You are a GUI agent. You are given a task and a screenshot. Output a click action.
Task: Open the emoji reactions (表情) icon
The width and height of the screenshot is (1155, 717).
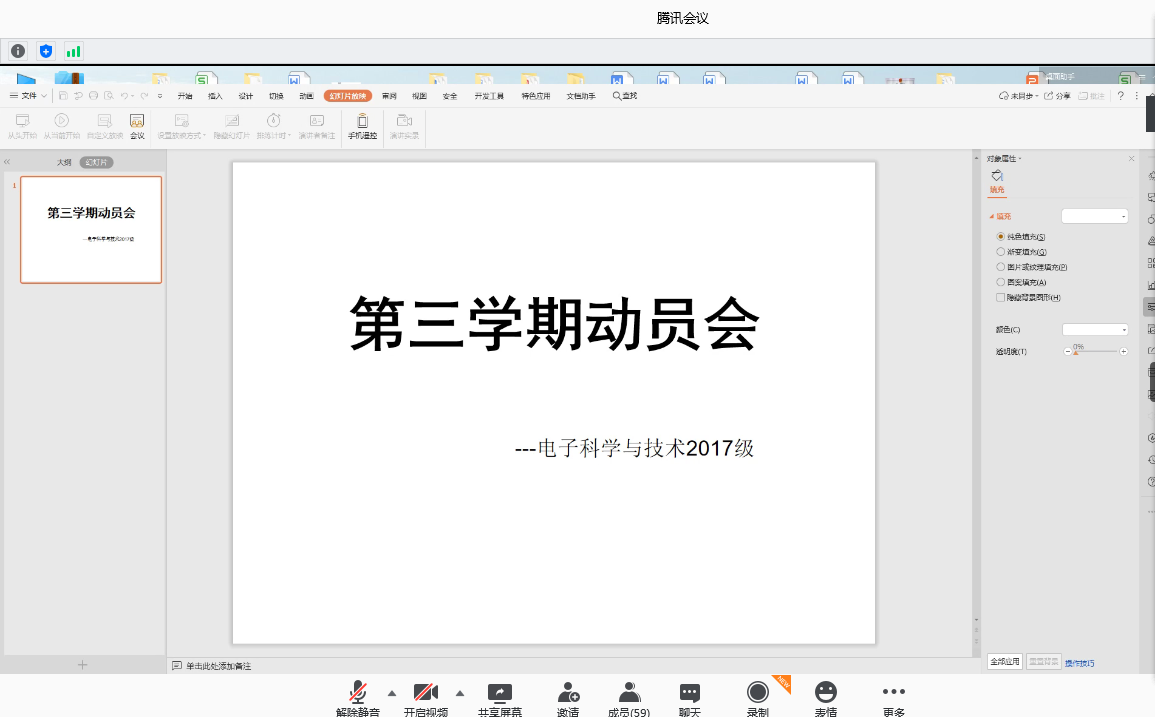(x=825, y=692)
